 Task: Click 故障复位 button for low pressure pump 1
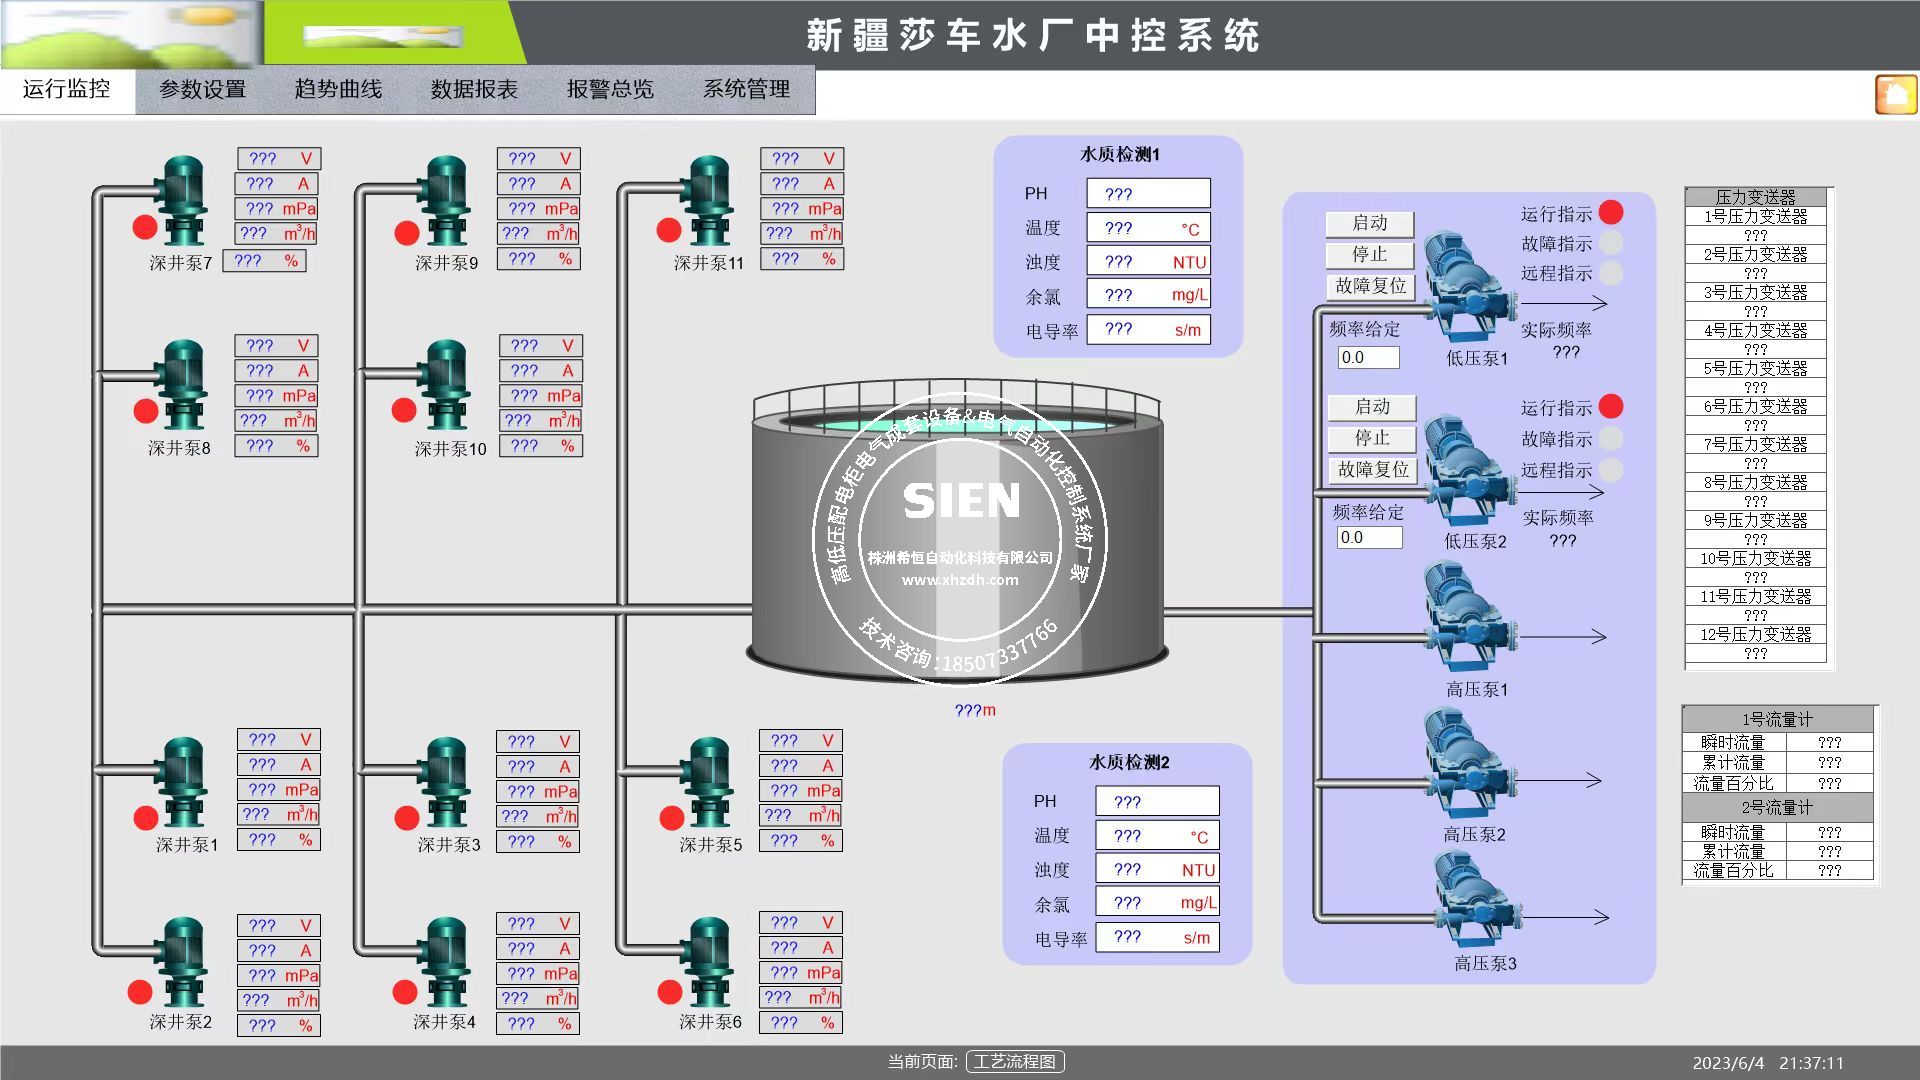click(x=1370, y=286)
